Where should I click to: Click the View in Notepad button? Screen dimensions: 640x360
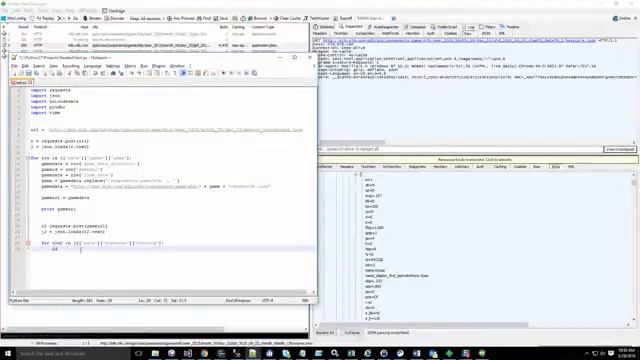tap(620, 149)
